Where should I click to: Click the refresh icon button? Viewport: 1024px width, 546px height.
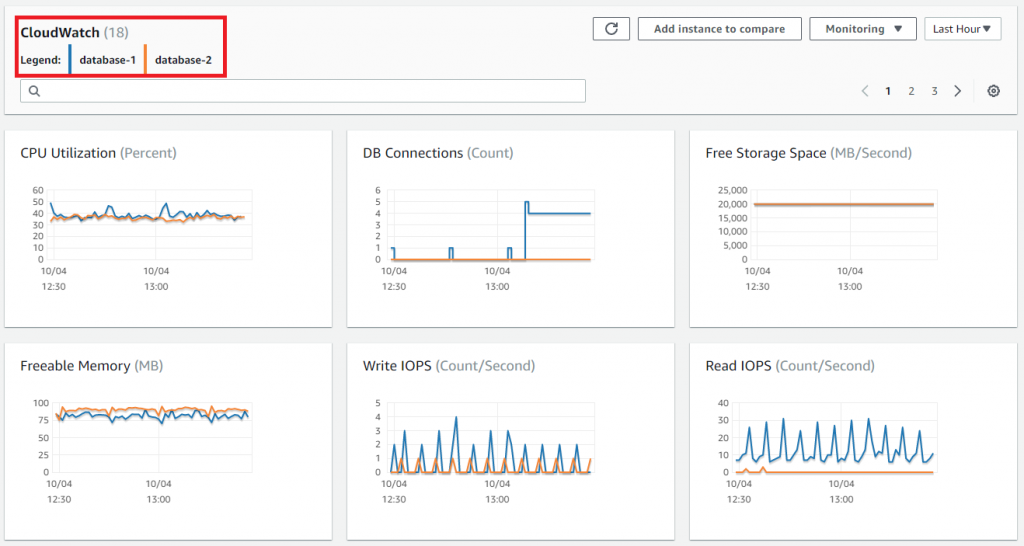611,29
